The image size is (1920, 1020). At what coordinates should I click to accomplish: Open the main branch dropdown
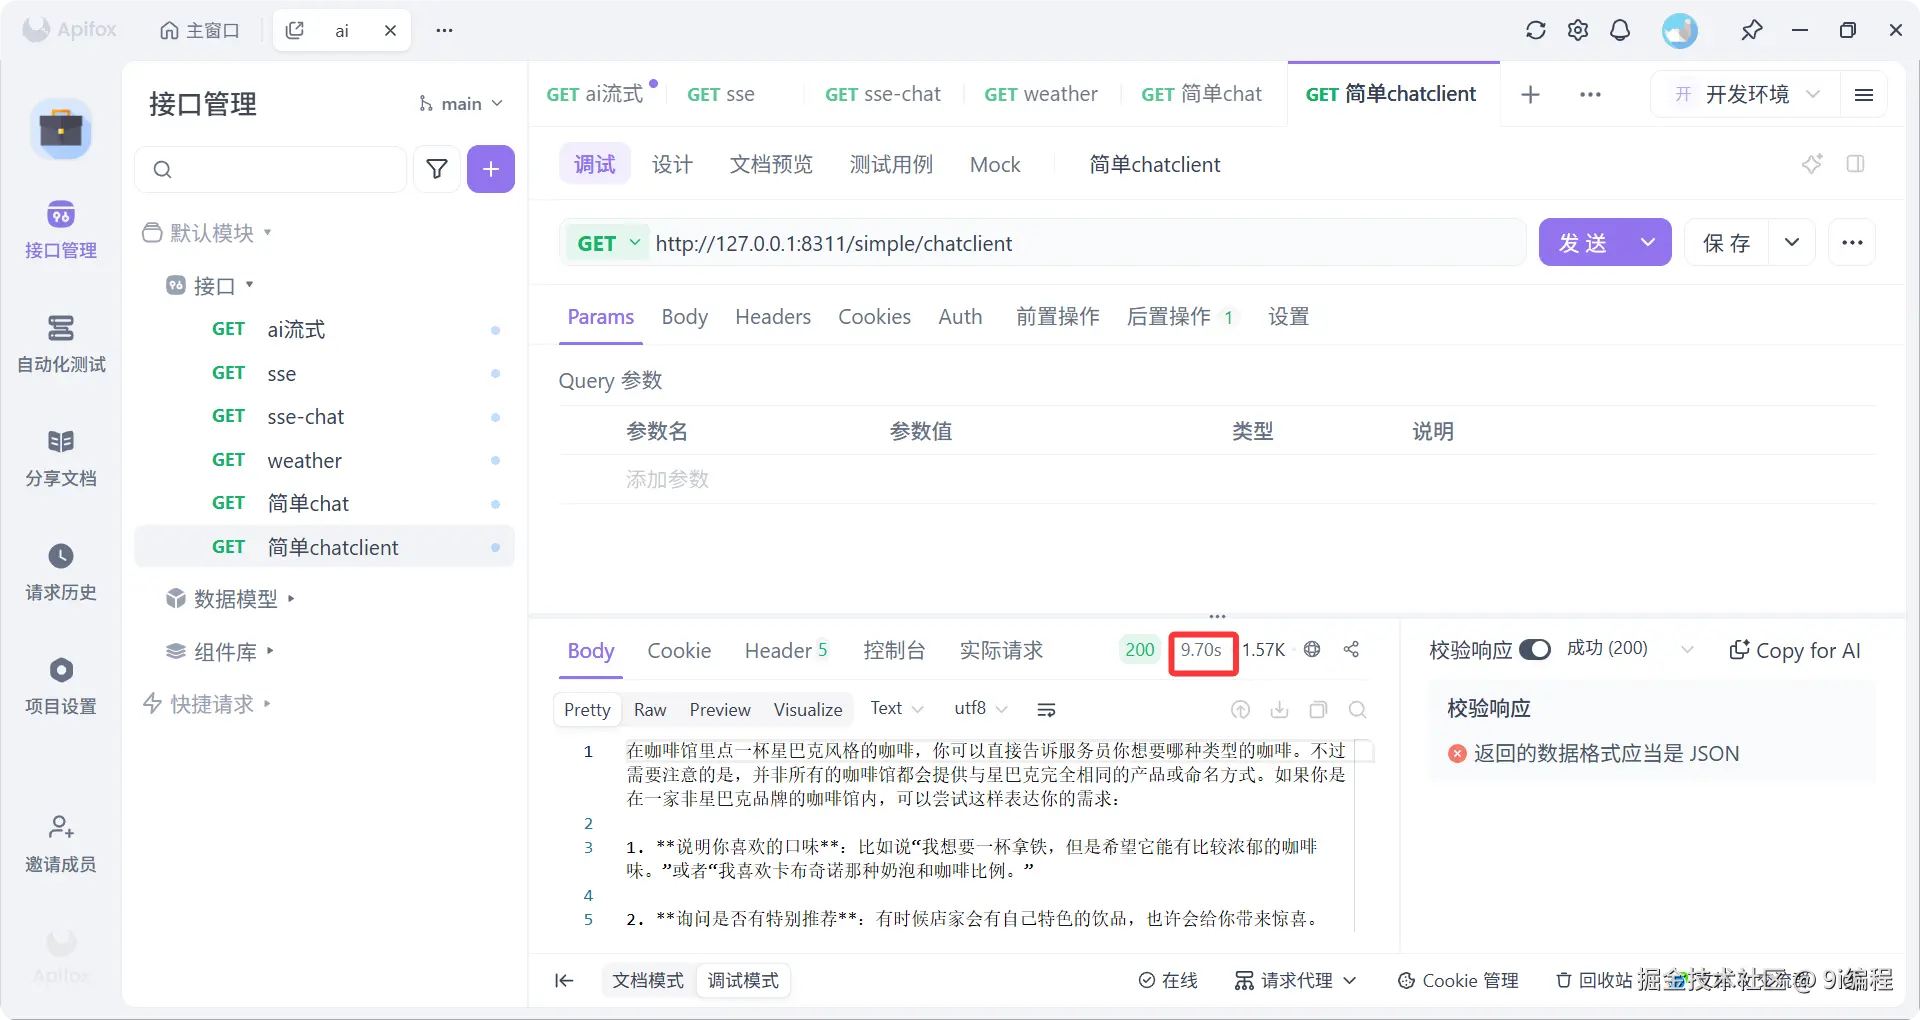point(461,104)
